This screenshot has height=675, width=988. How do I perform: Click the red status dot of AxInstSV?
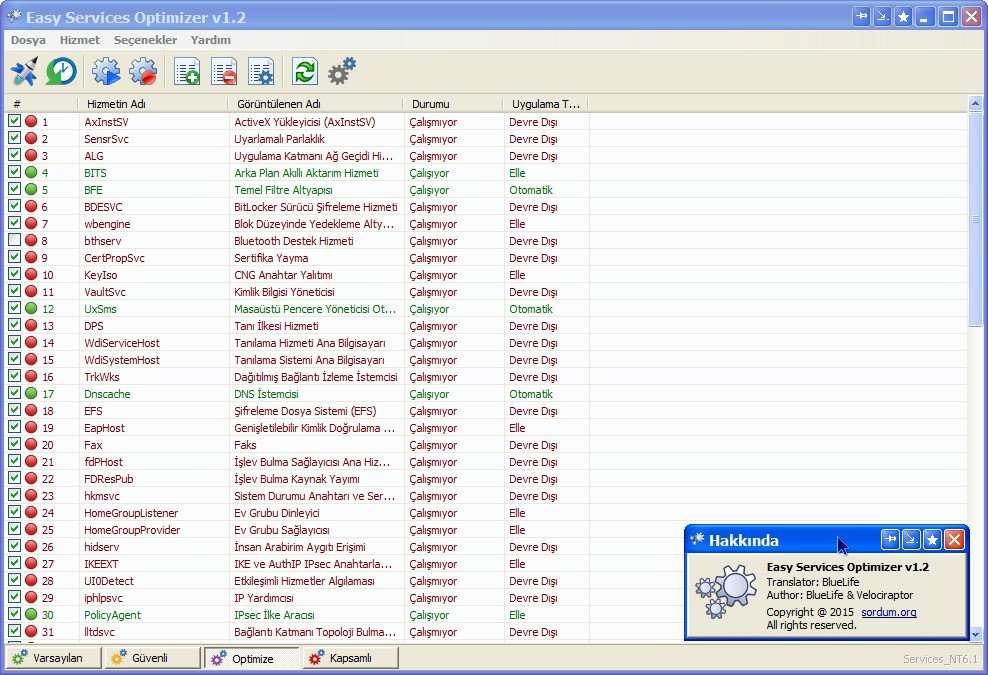click(31, 121)
